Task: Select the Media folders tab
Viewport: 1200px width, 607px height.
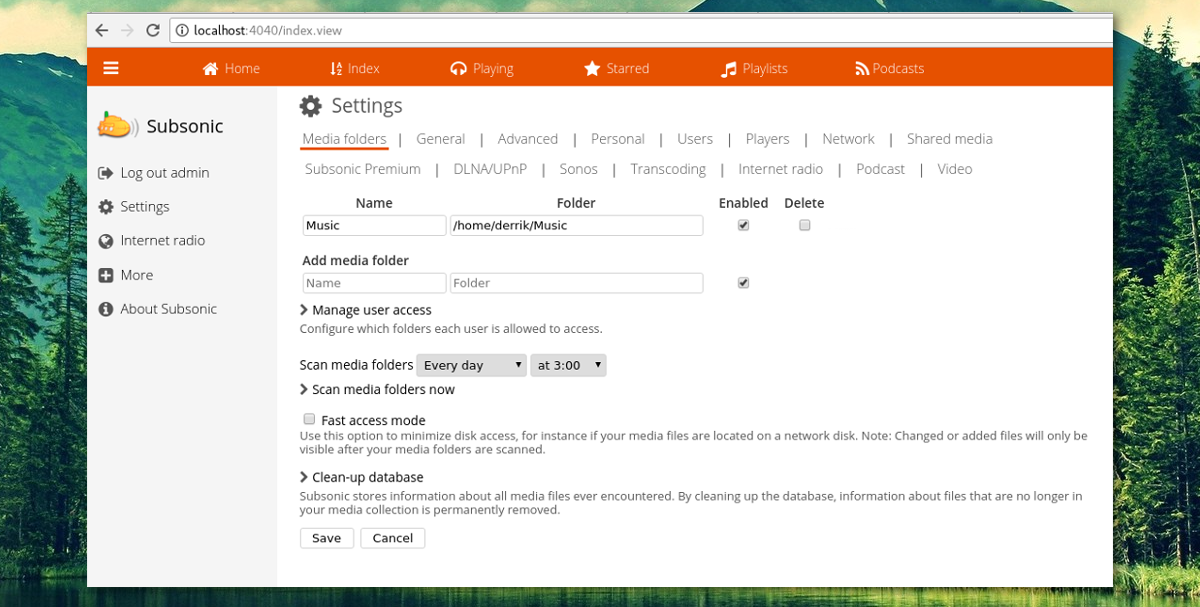Action: (344, 139)
